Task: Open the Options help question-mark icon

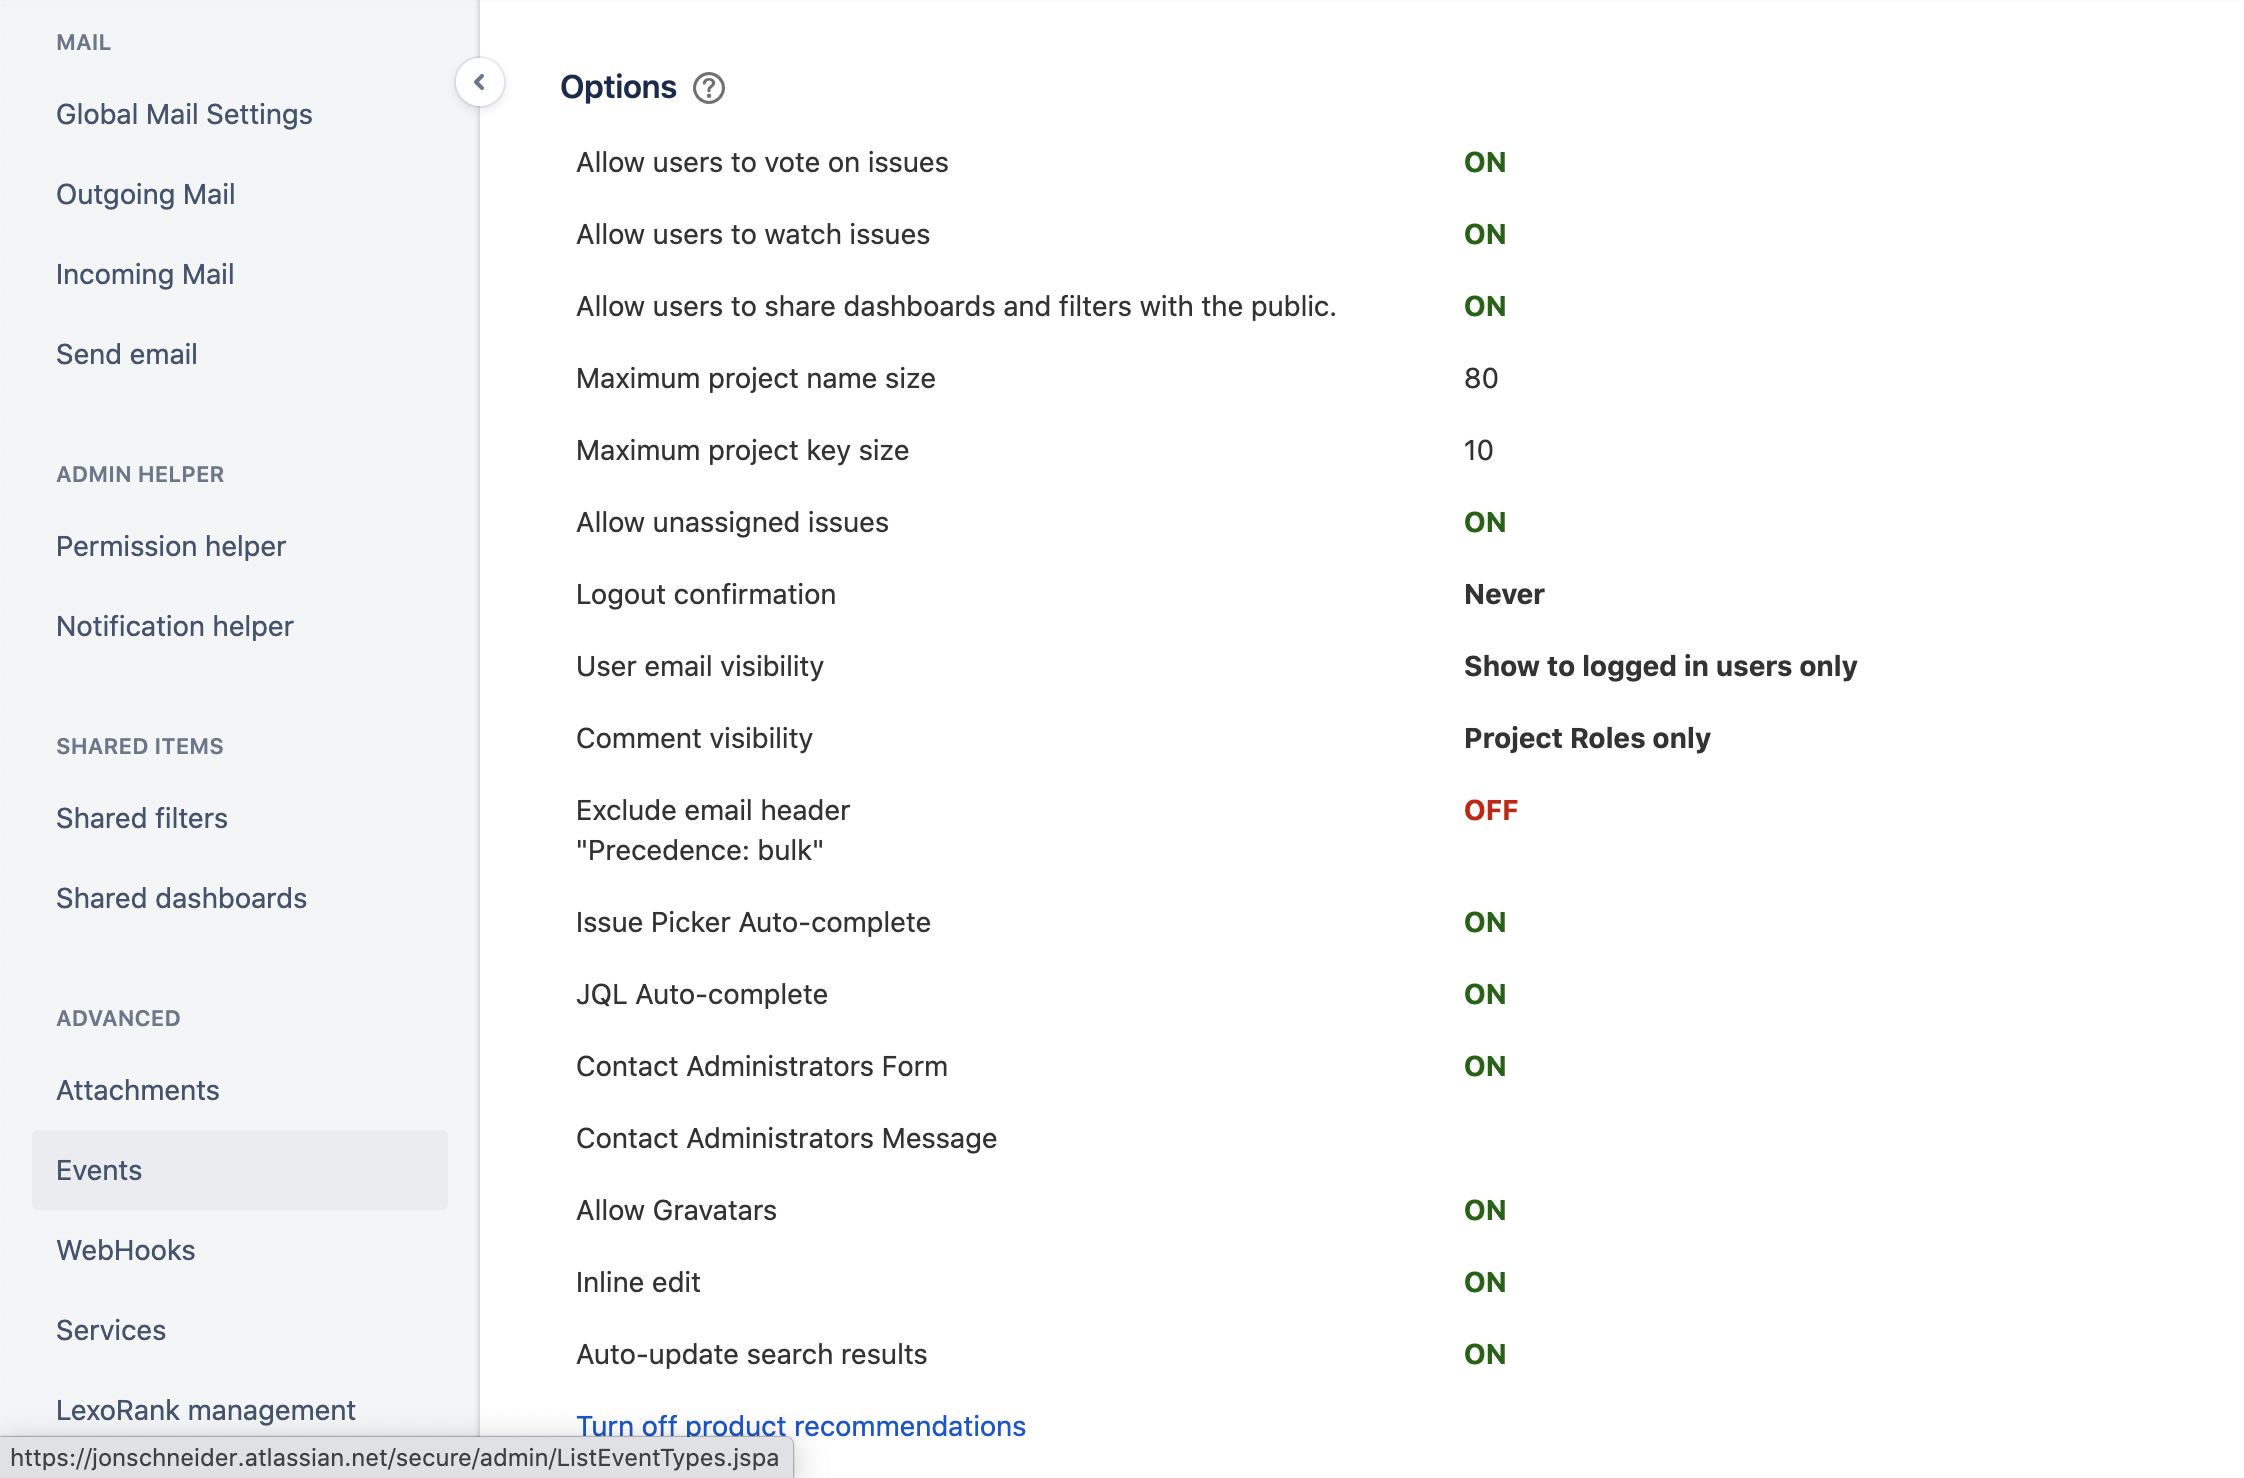Action: [x=709, y=88]
